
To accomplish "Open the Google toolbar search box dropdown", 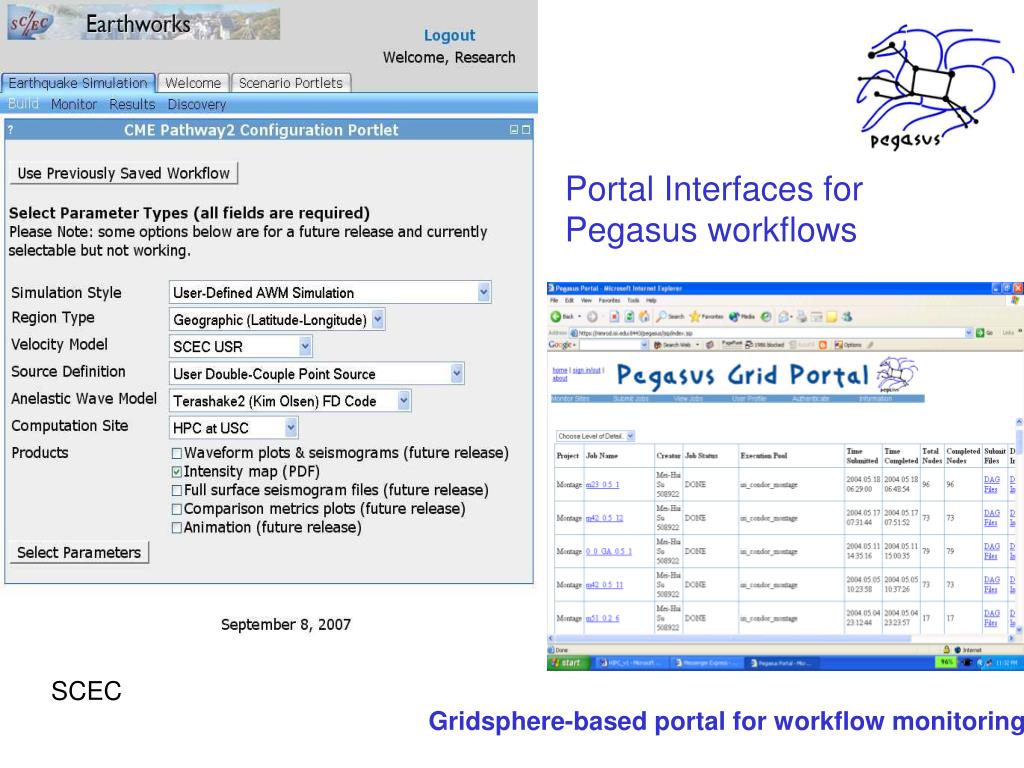I will point(644,344).
